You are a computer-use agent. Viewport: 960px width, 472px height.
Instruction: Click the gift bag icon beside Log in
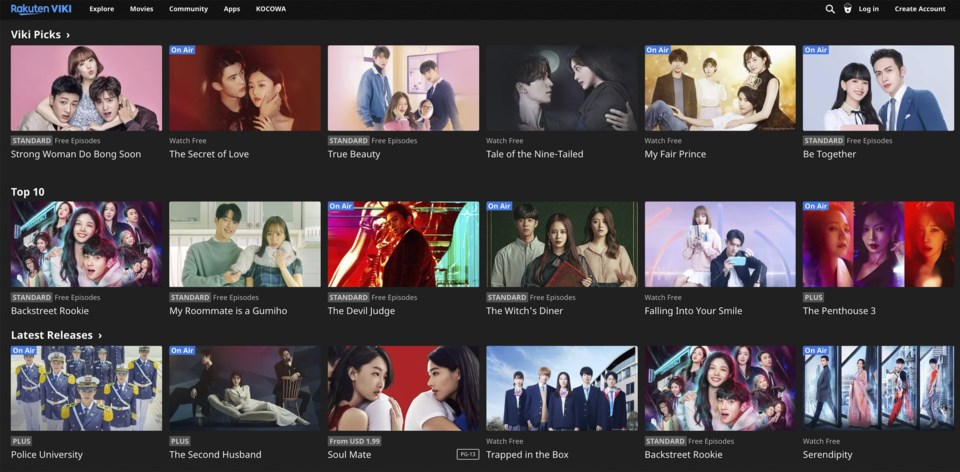(x=847, y=9)
